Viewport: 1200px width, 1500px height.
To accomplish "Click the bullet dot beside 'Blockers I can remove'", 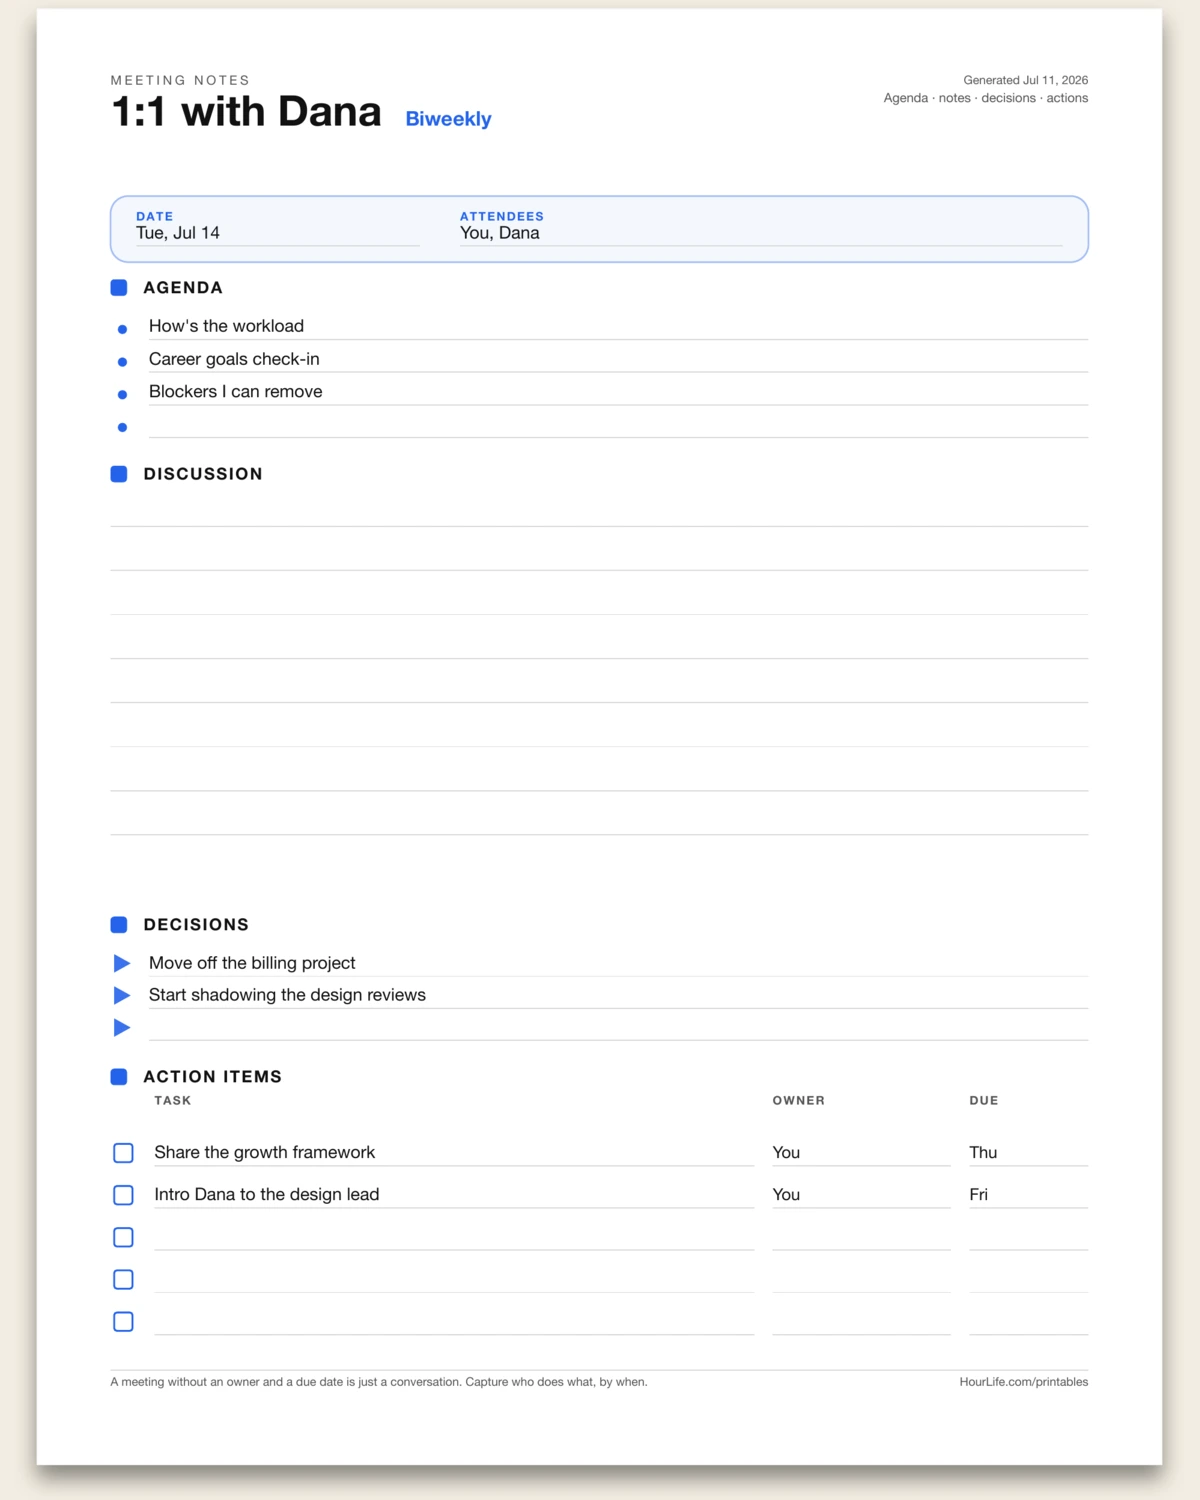I will pyautogui.click(x=122, y=395).
